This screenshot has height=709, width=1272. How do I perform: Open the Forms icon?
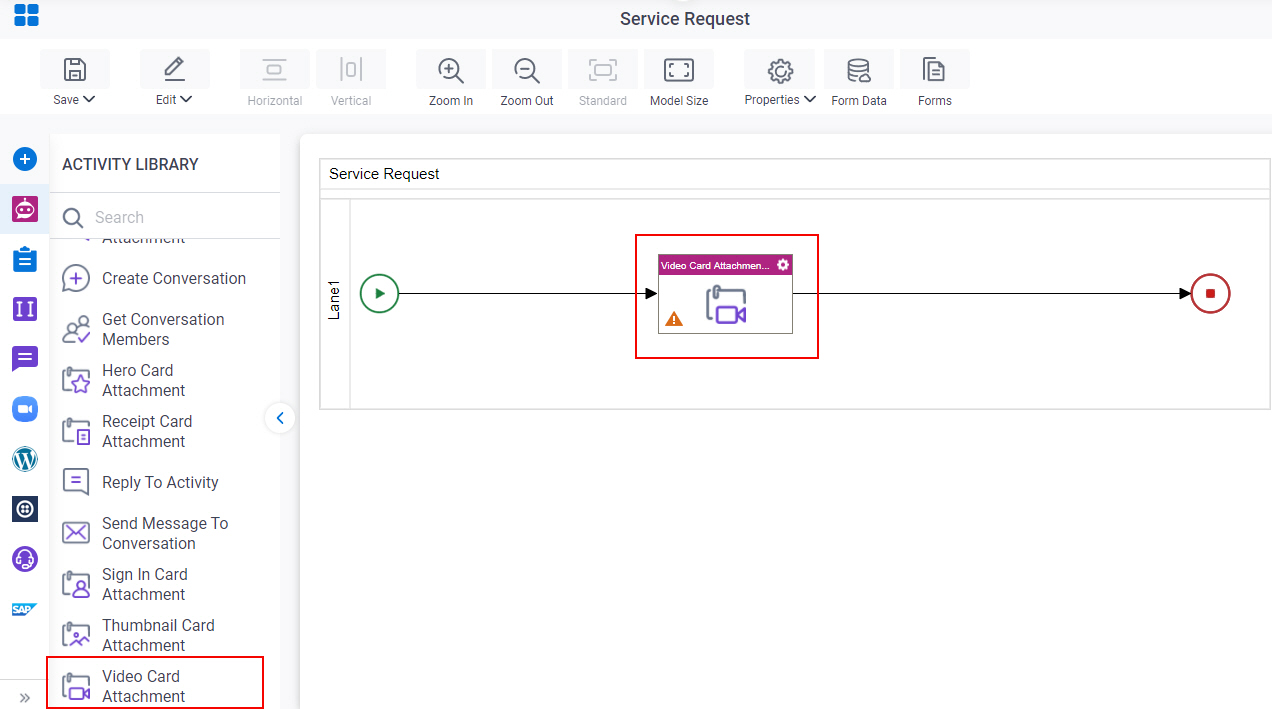934,70
